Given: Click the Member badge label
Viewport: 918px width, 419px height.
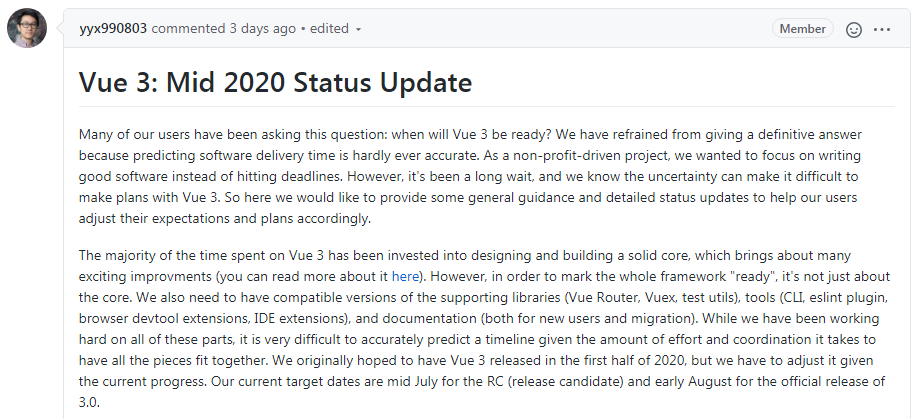Looking at the screenshot, I should pyautogui.click(x=802, y=29).
